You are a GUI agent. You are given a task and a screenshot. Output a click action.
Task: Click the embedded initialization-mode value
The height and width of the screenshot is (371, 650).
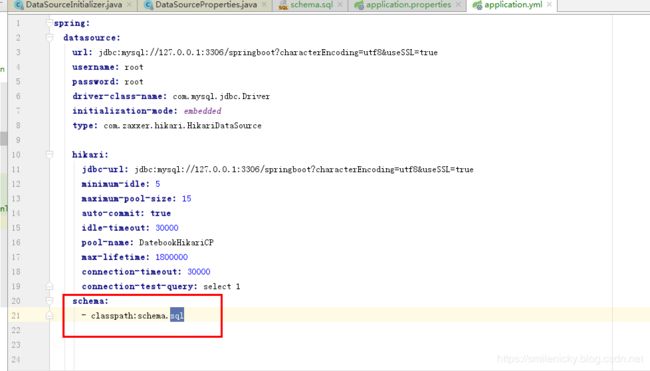click(x=202, y=111)
